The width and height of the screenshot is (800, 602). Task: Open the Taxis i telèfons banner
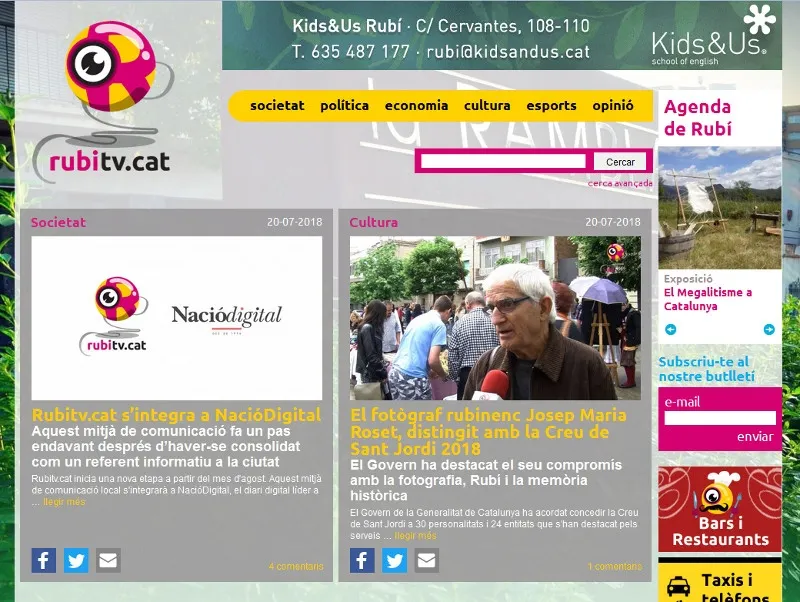tap(719, 582)
